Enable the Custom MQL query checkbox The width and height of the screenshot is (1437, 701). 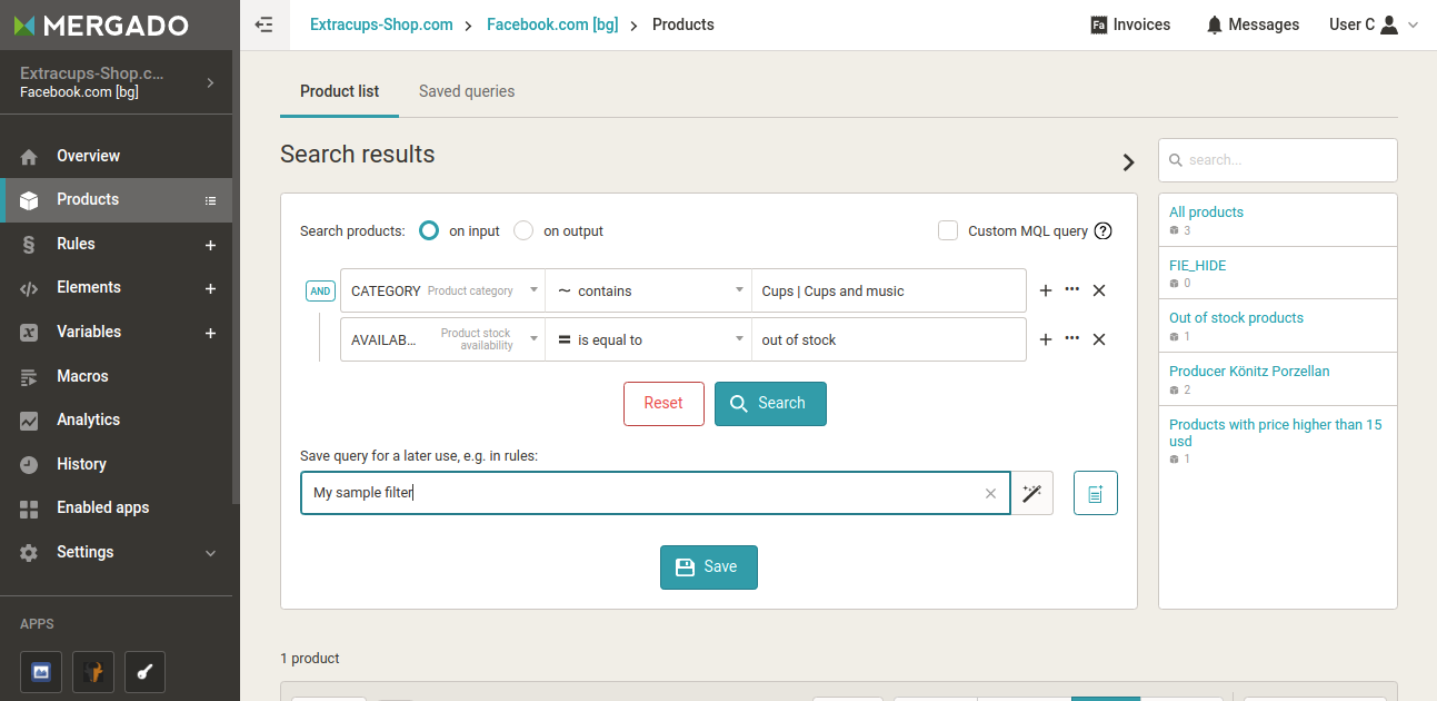pos(947,230)
